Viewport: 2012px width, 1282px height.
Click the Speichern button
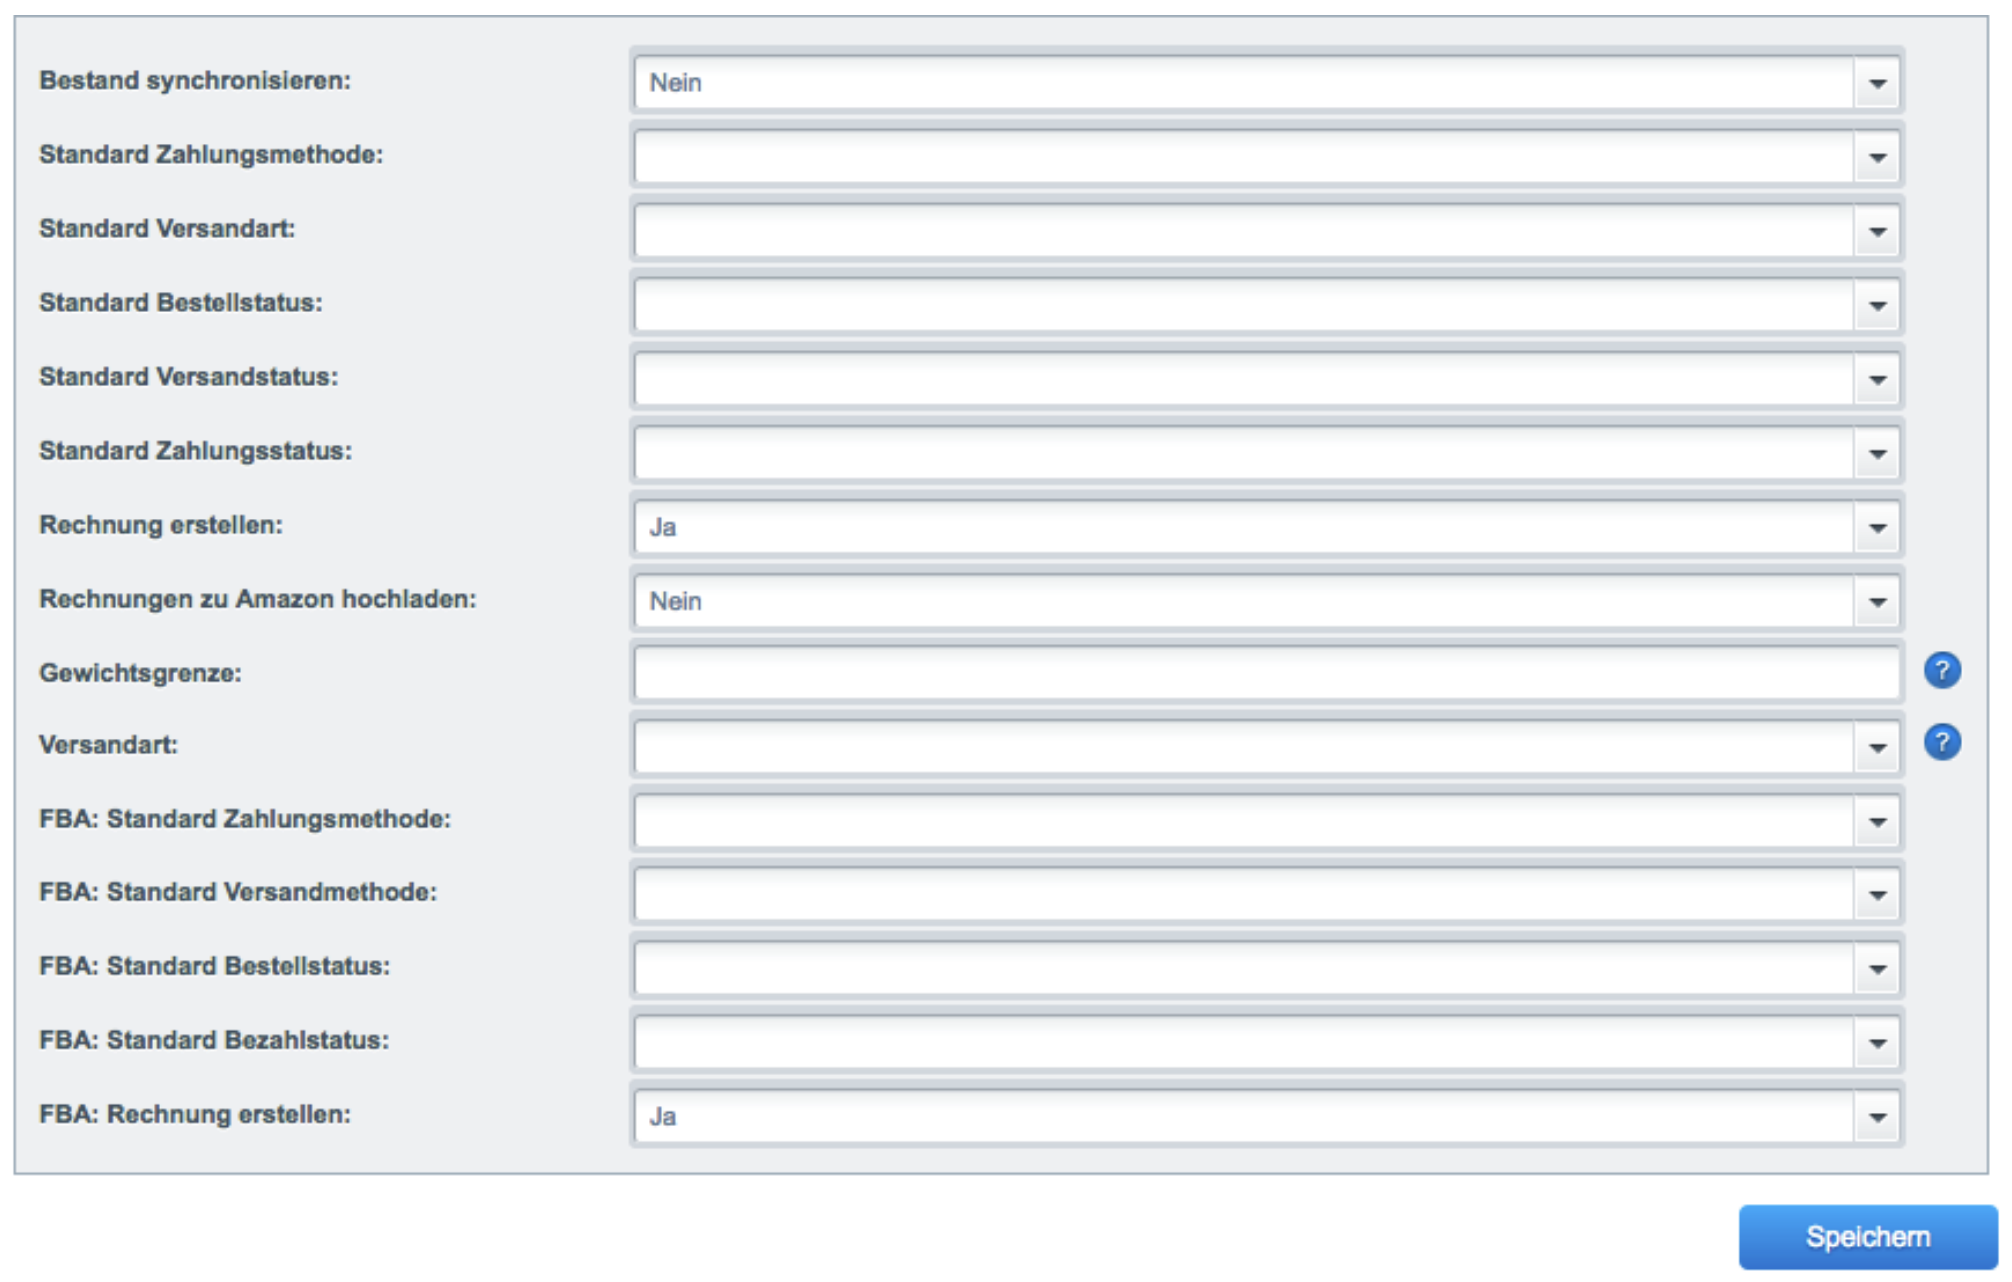click(1866, 1237)
